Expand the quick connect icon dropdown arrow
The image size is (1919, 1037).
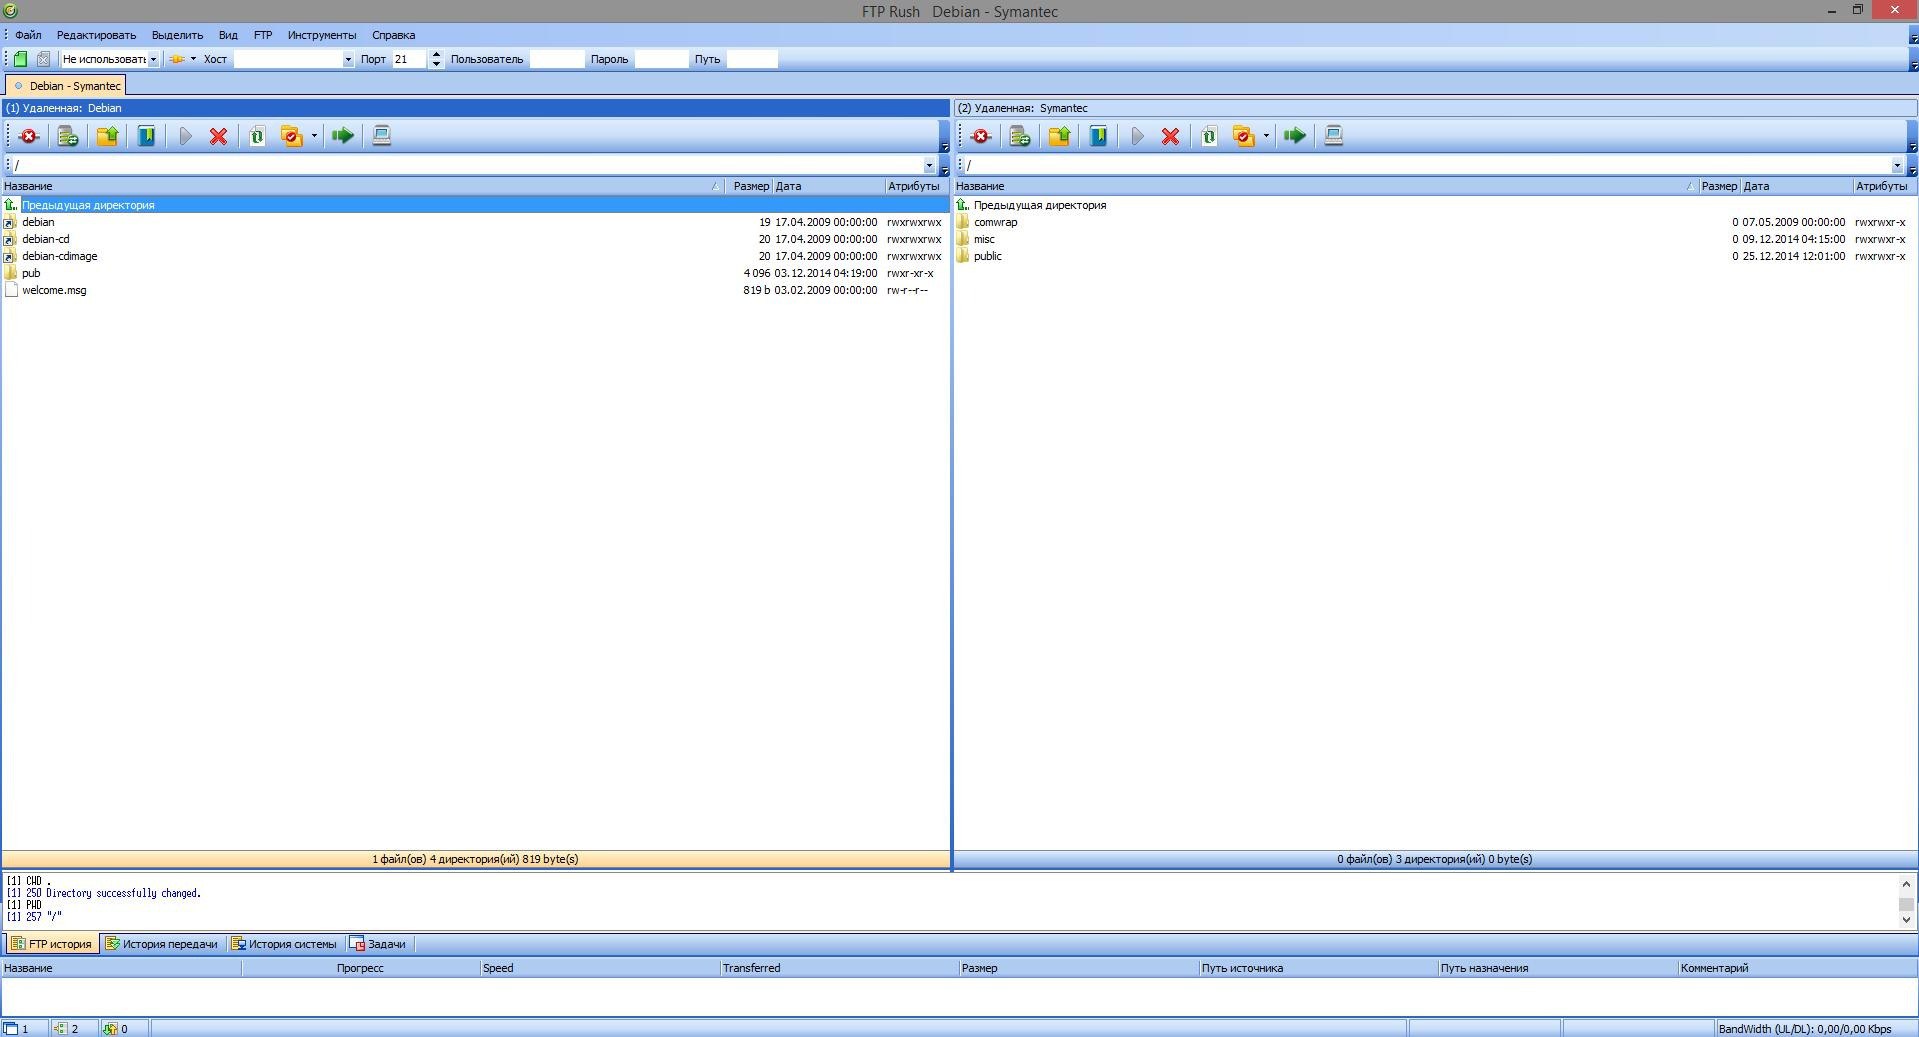tap(193, 59)
